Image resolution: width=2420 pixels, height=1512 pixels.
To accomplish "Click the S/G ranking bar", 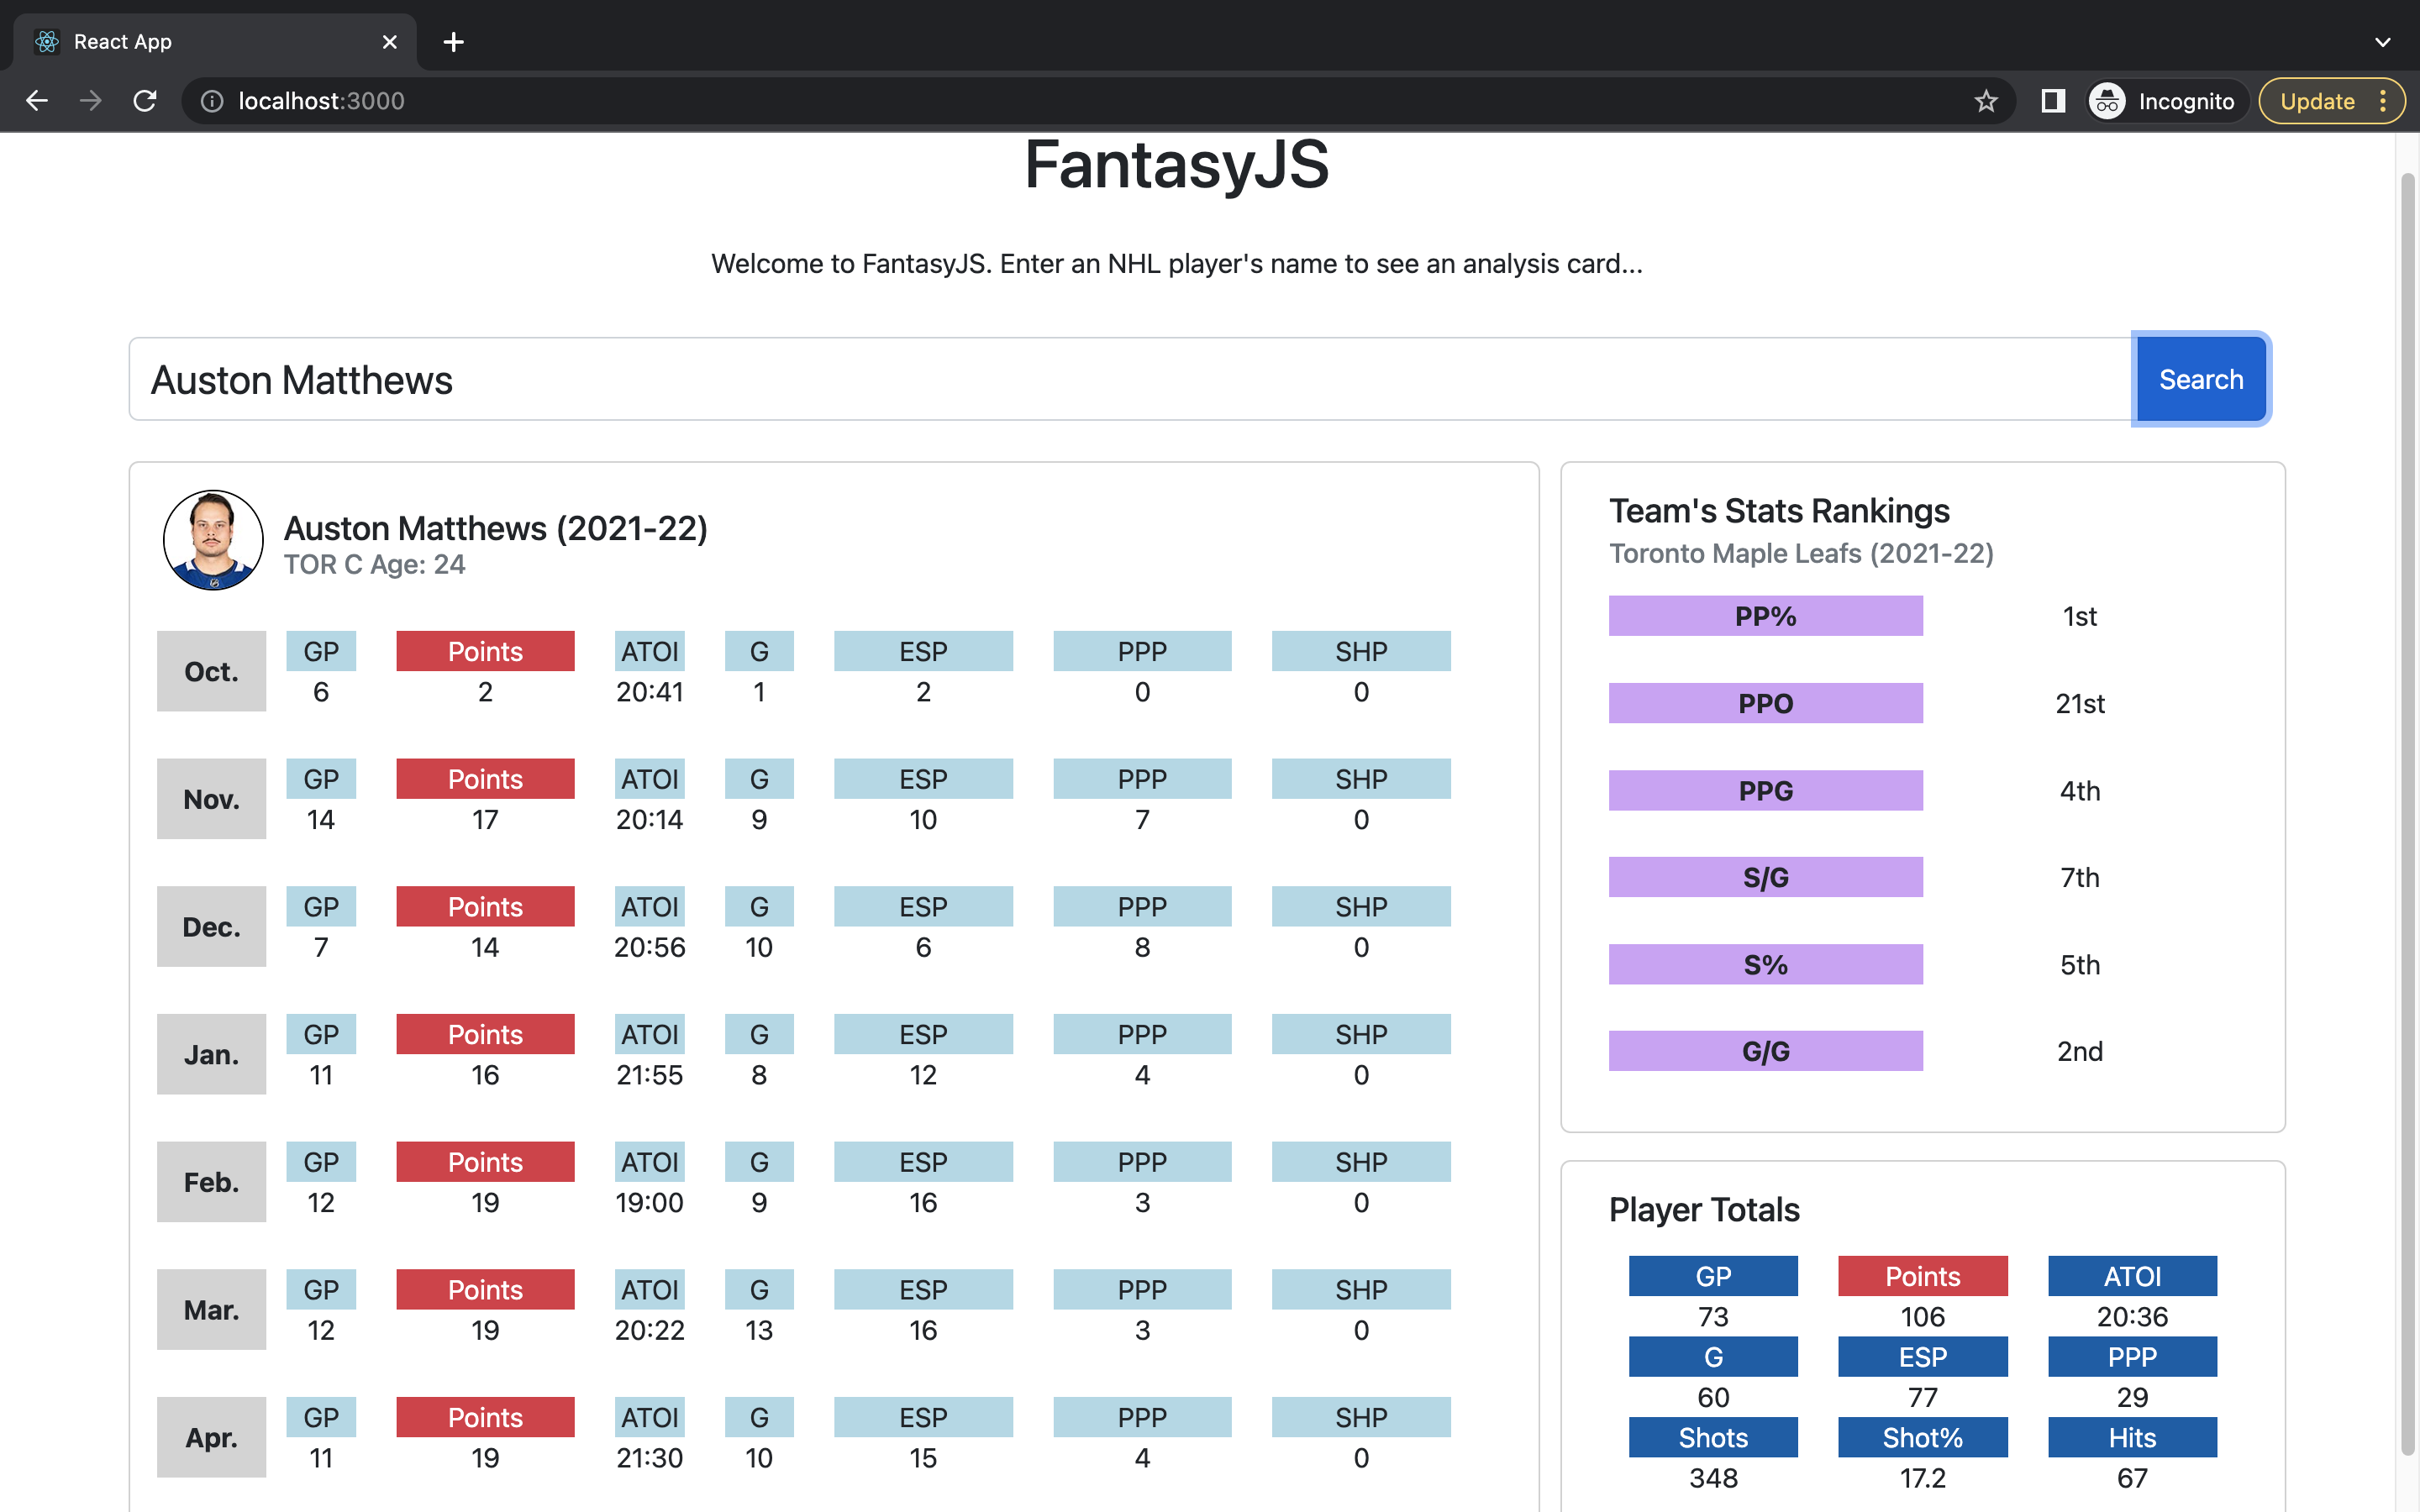I will coord(1765,877).
